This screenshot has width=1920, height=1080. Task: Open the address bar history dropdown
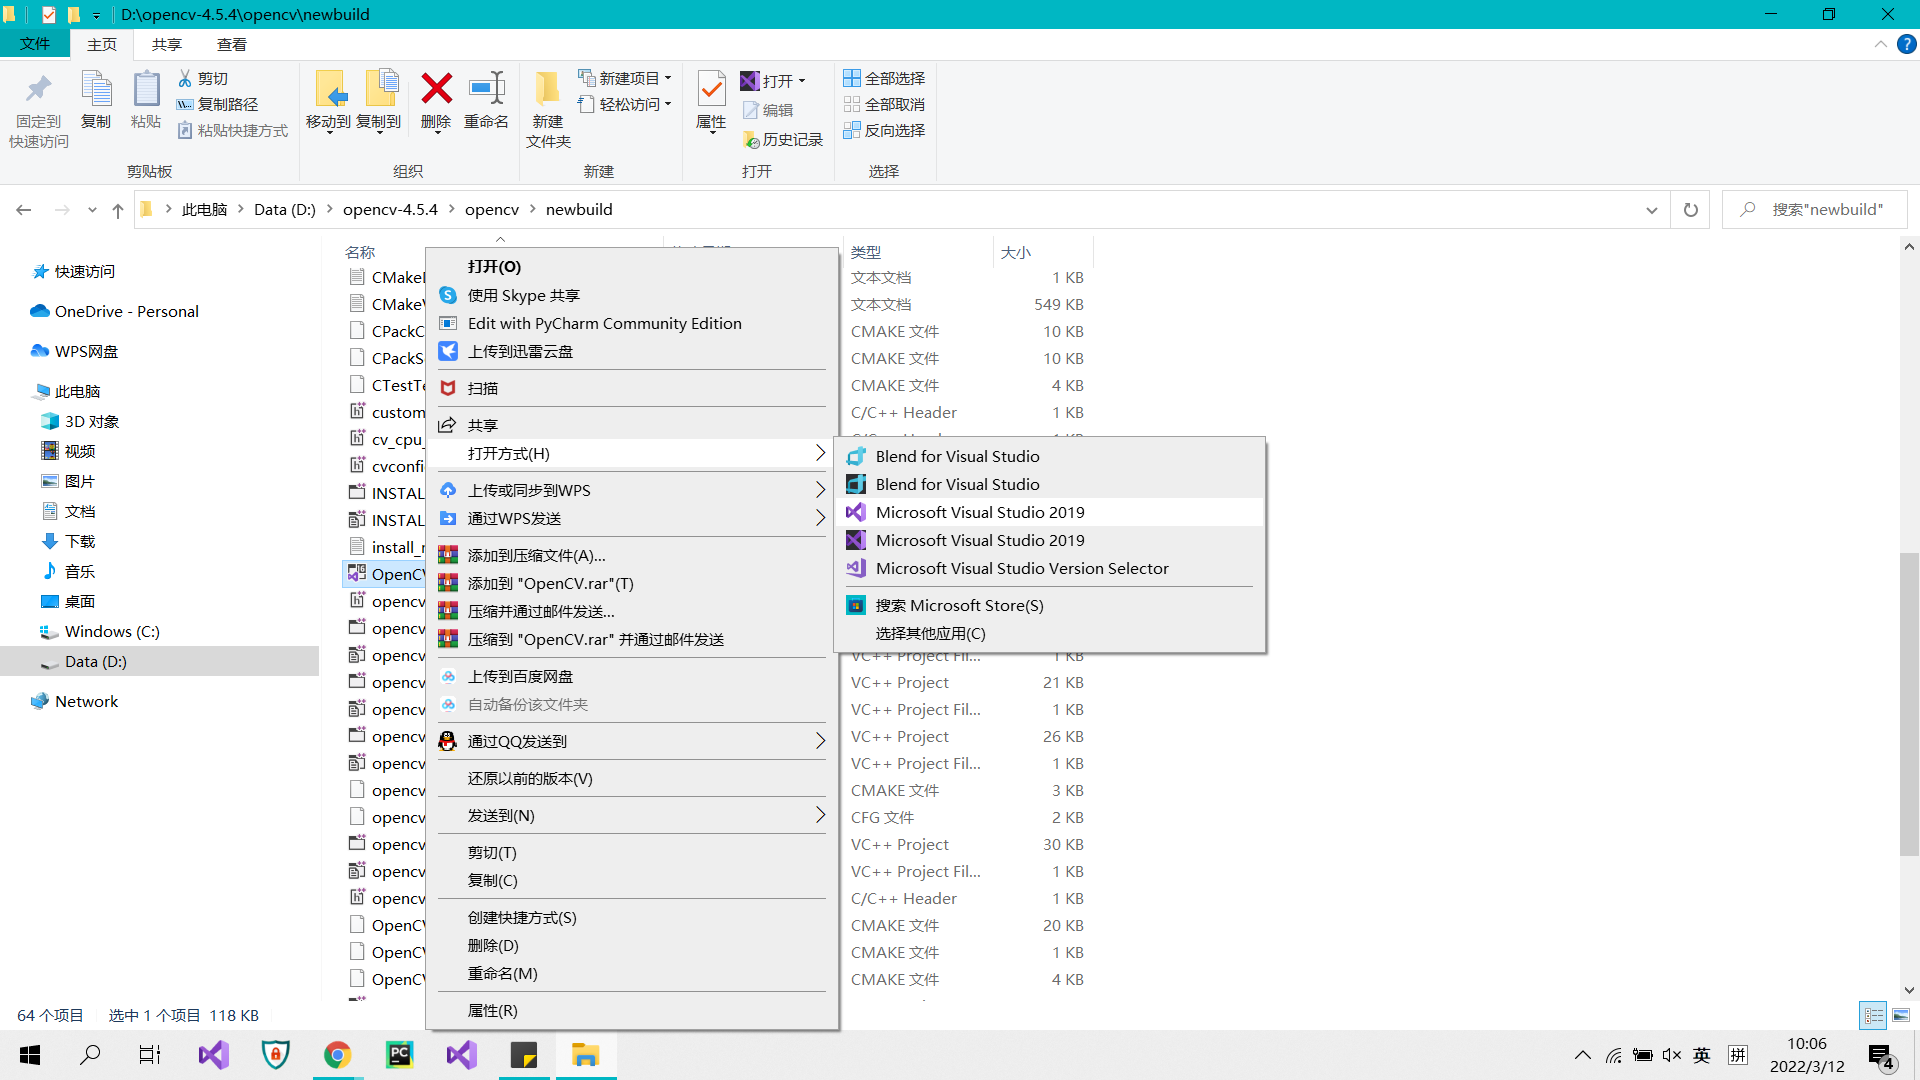pyautogui.click(x=1651, y=210)
